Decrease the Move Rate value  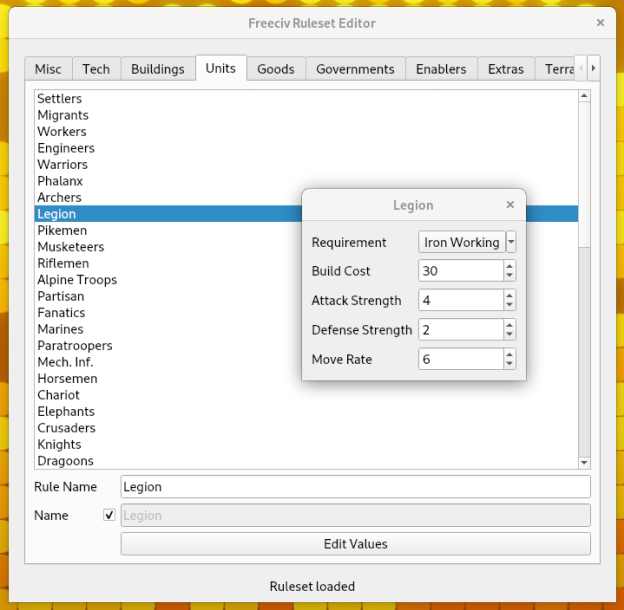pos(510,364)
